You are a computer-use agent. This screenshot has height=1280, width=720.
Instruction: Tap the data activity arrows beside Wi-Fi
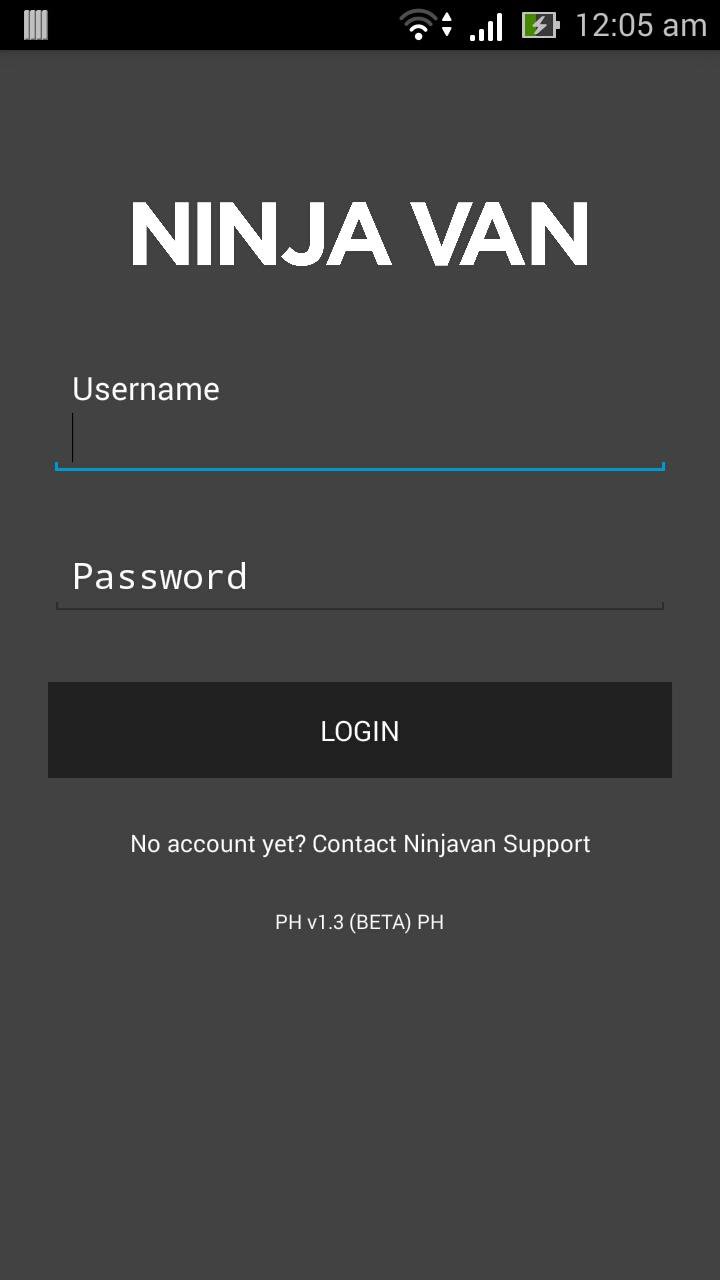pyautogui.click(x=447, y=25)
